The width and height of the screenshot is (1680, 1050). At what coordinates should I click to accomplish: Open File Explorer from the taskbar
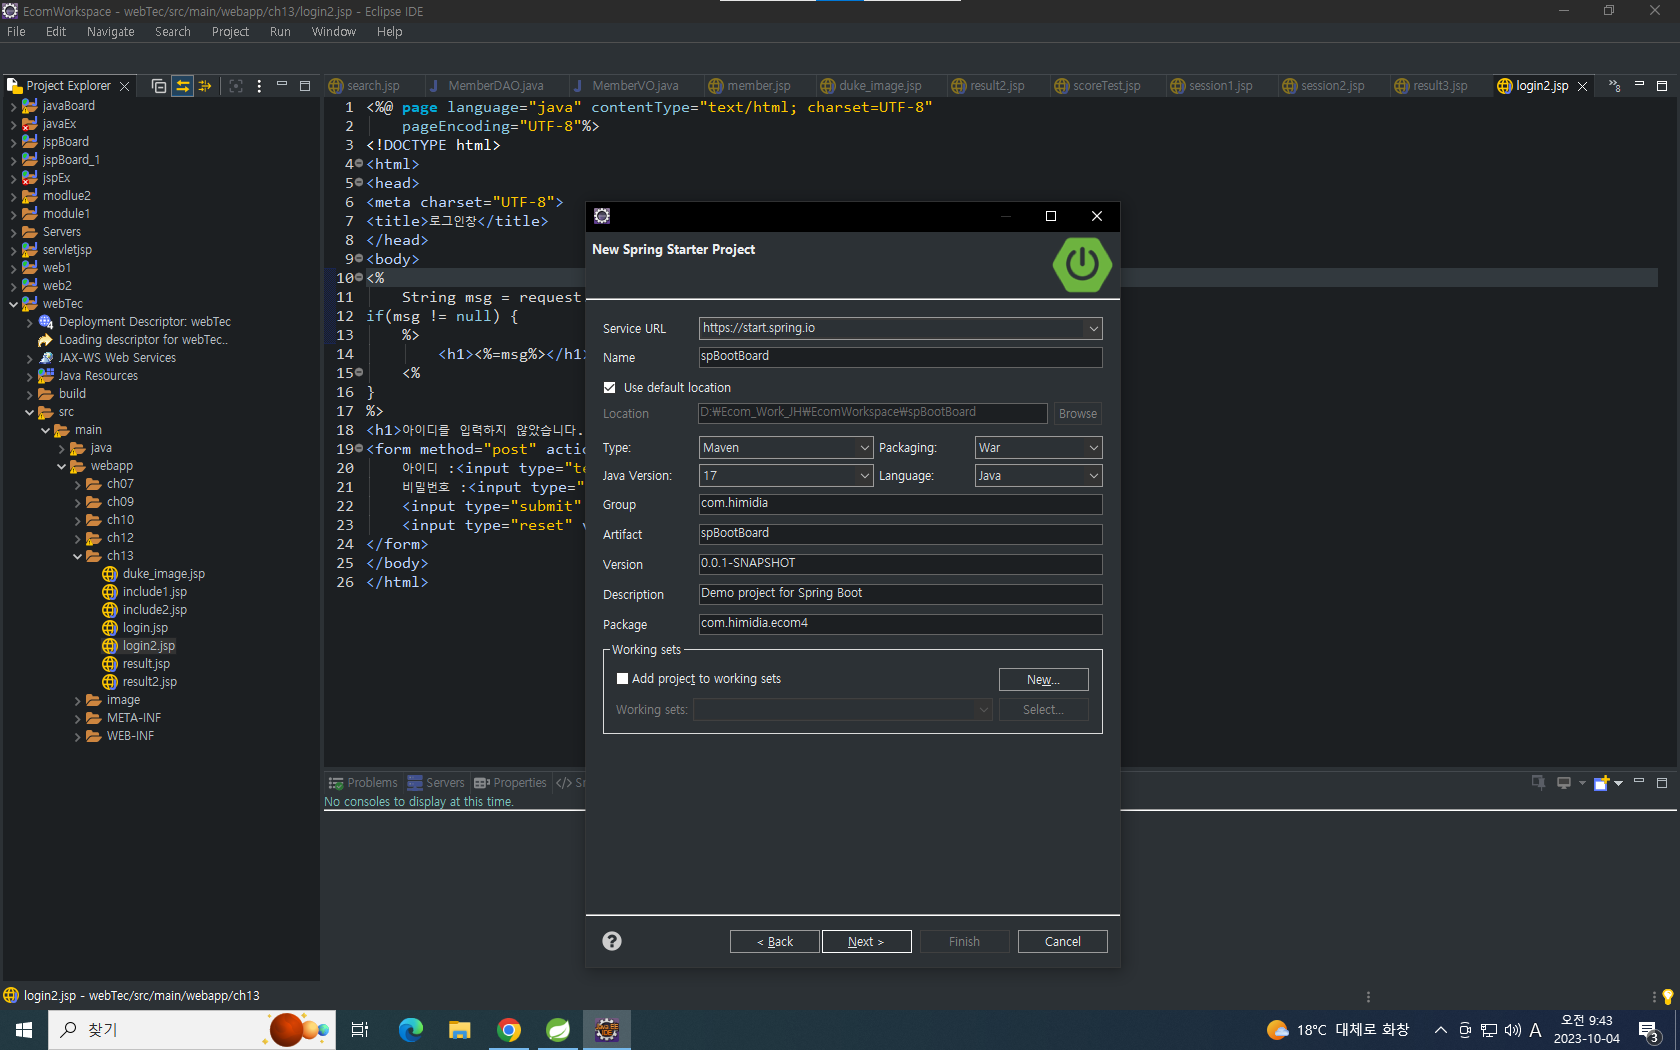pos(460,1029)
